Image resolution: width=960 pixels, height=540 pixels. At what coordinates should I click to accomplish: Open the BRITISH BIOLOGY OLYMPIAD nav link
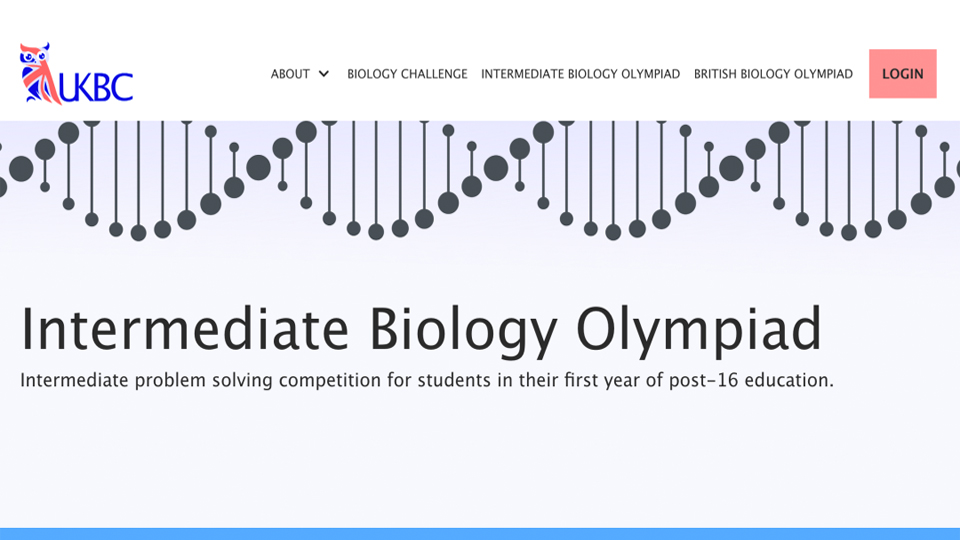773,74
